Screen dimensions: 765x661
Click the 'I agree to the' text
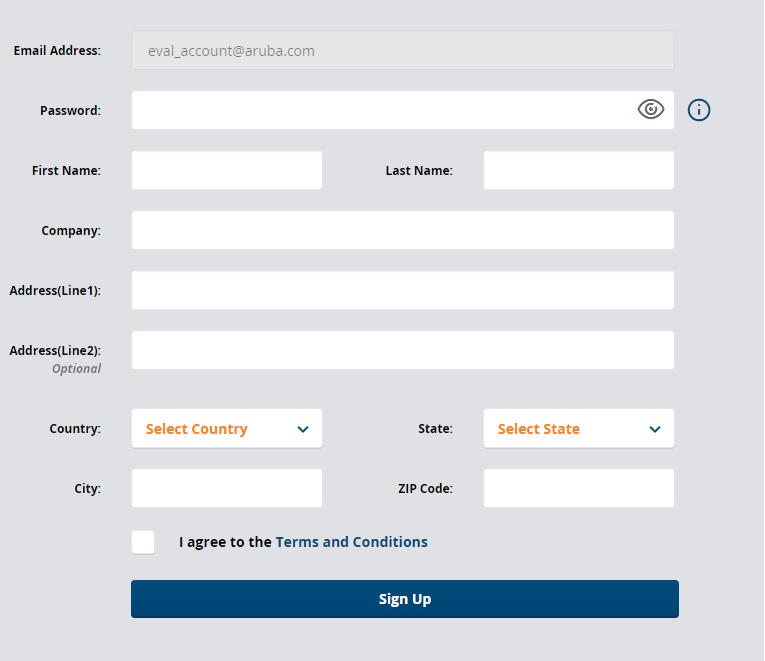tap(225, 542)
